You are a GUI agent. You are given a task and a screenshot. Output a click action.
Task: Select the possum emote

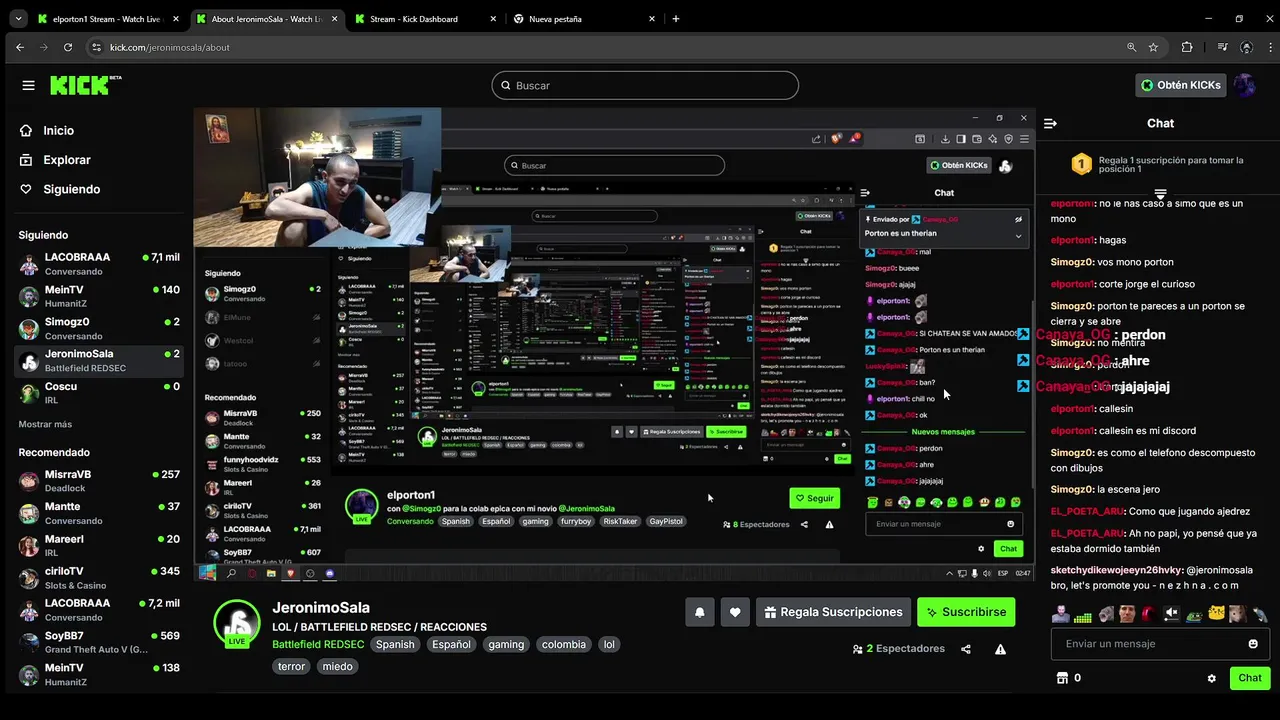click(1238, 613)
